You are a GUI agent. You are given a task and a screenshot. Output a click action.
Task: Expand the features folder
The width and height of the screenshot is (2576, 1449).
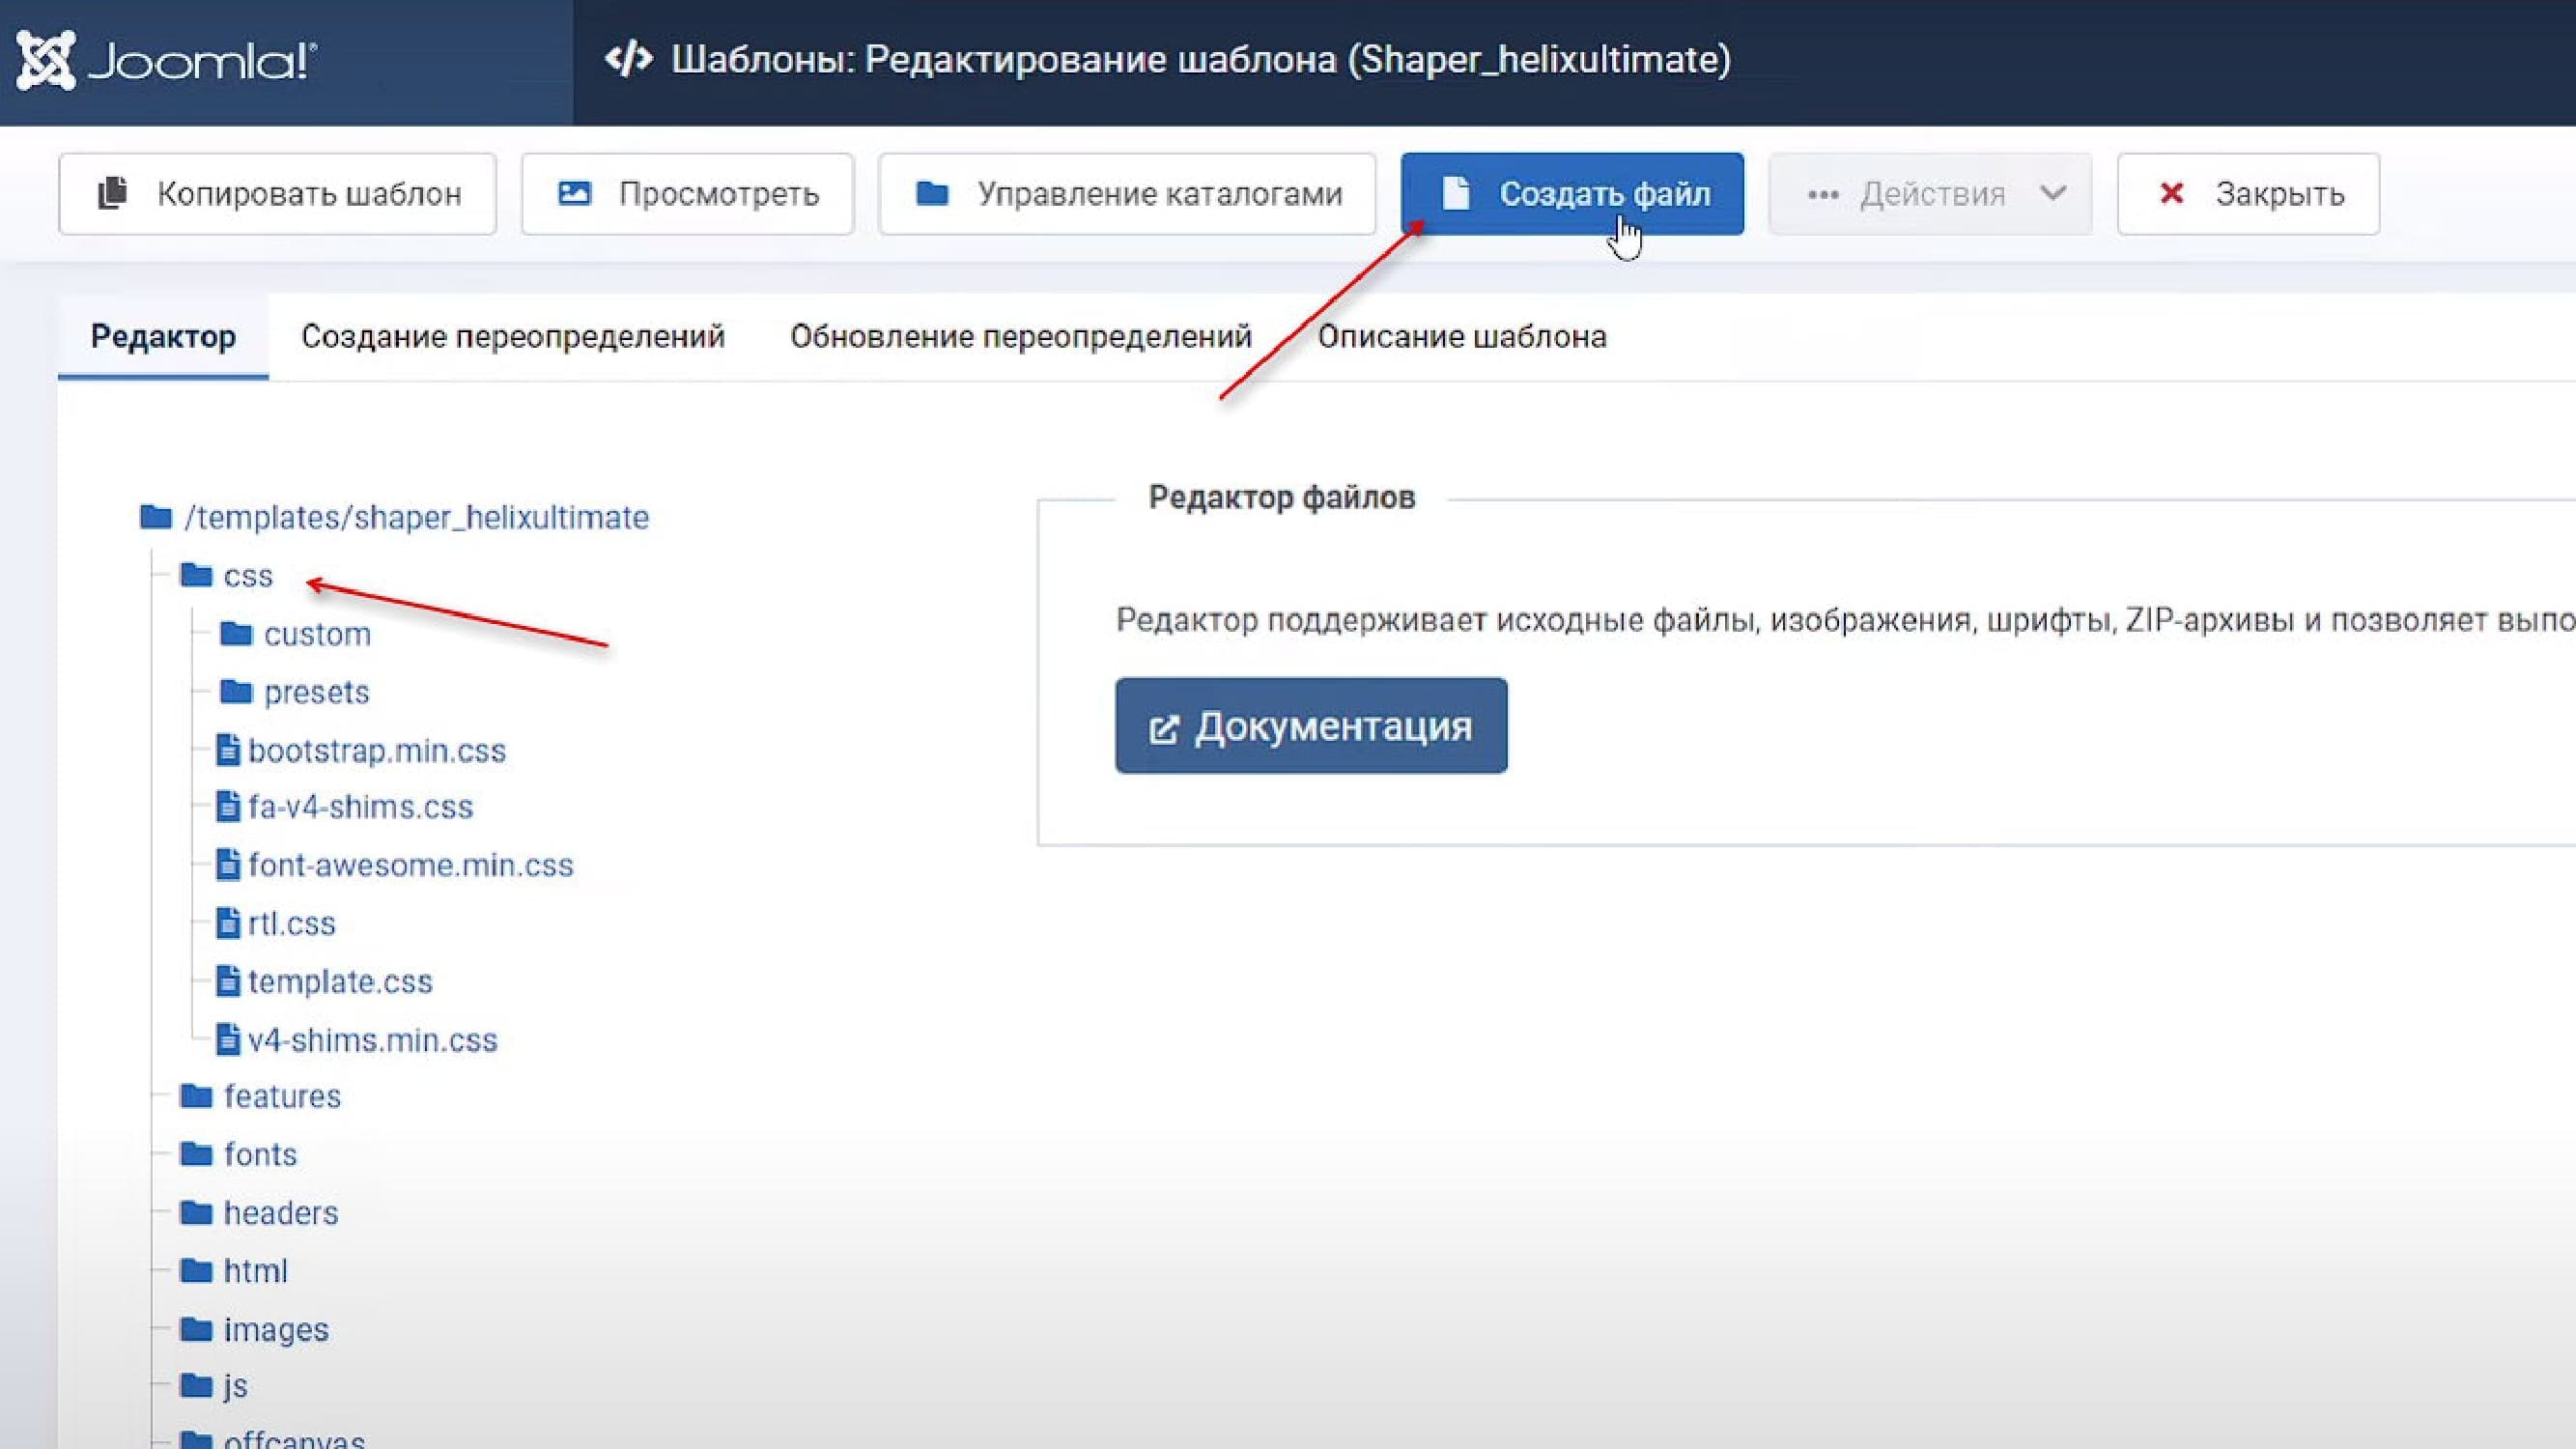(x=282, y=1096)
